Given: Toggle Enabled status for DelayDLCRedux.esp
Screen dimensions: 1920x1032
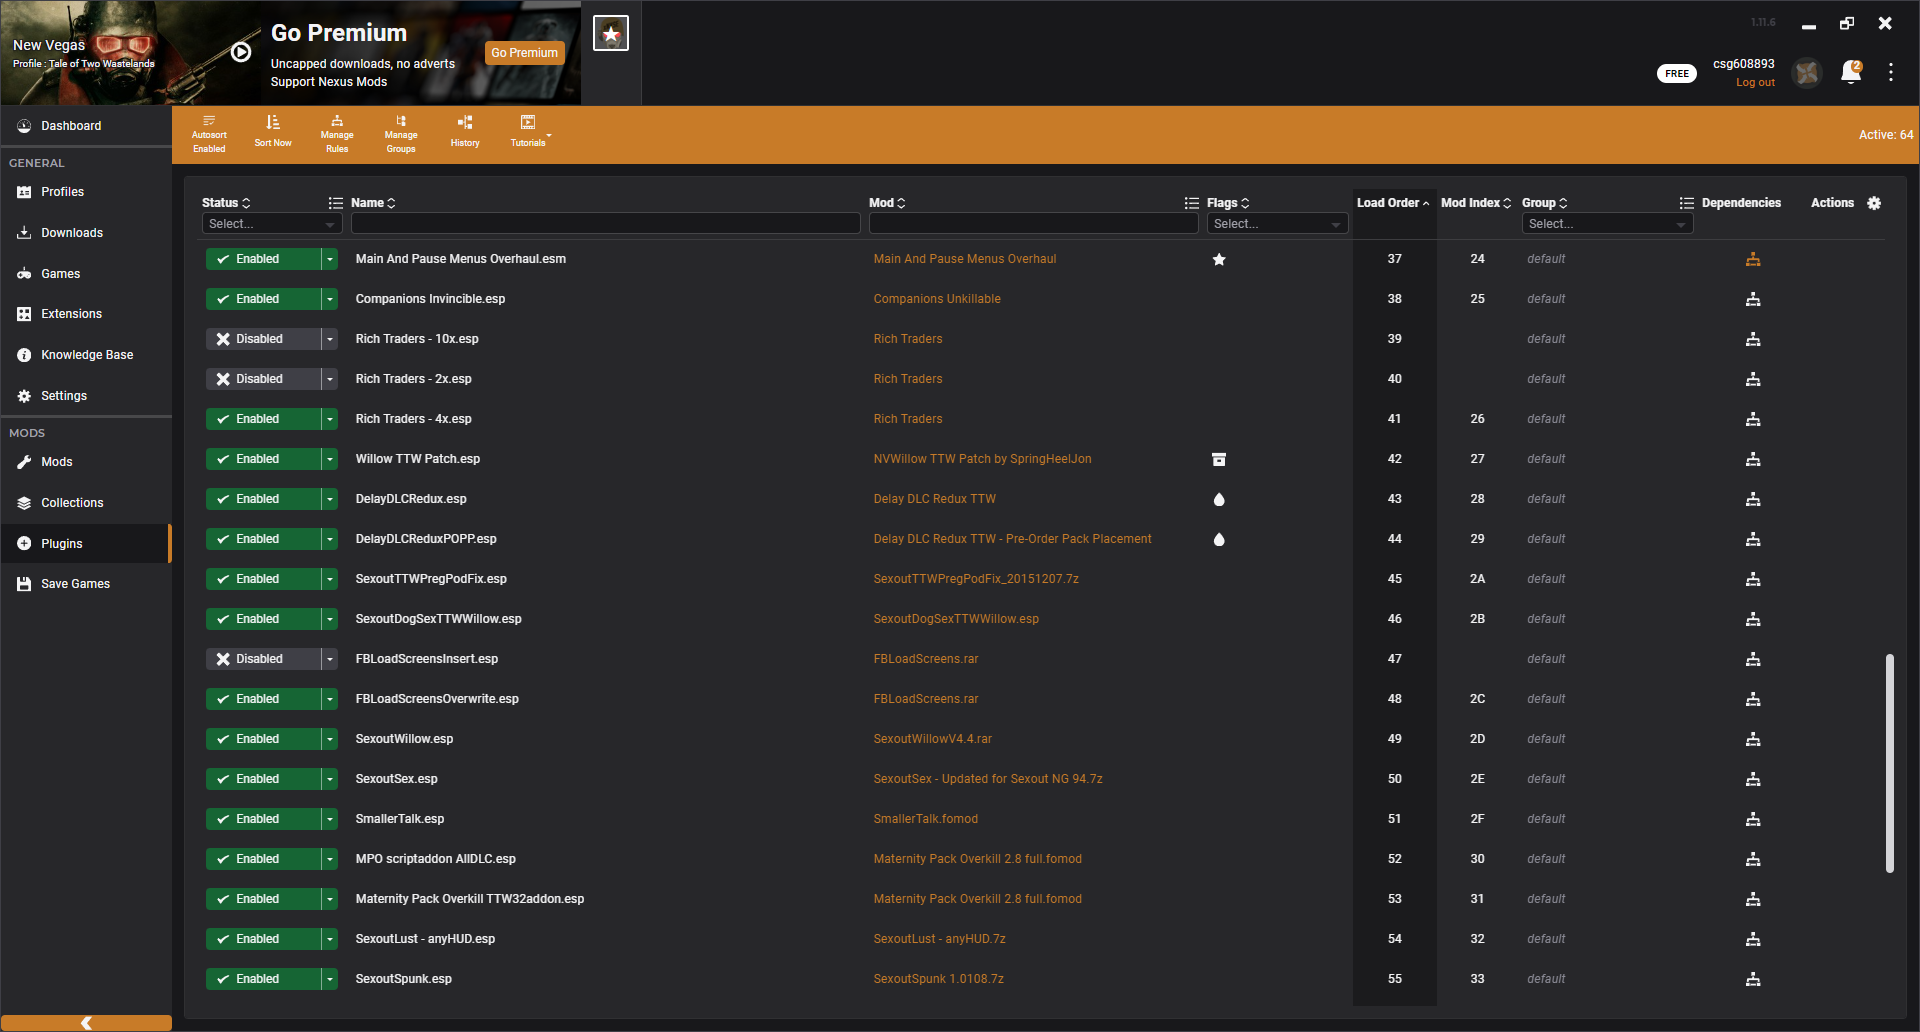Looking at the screenshot, I should coord(263,499).
